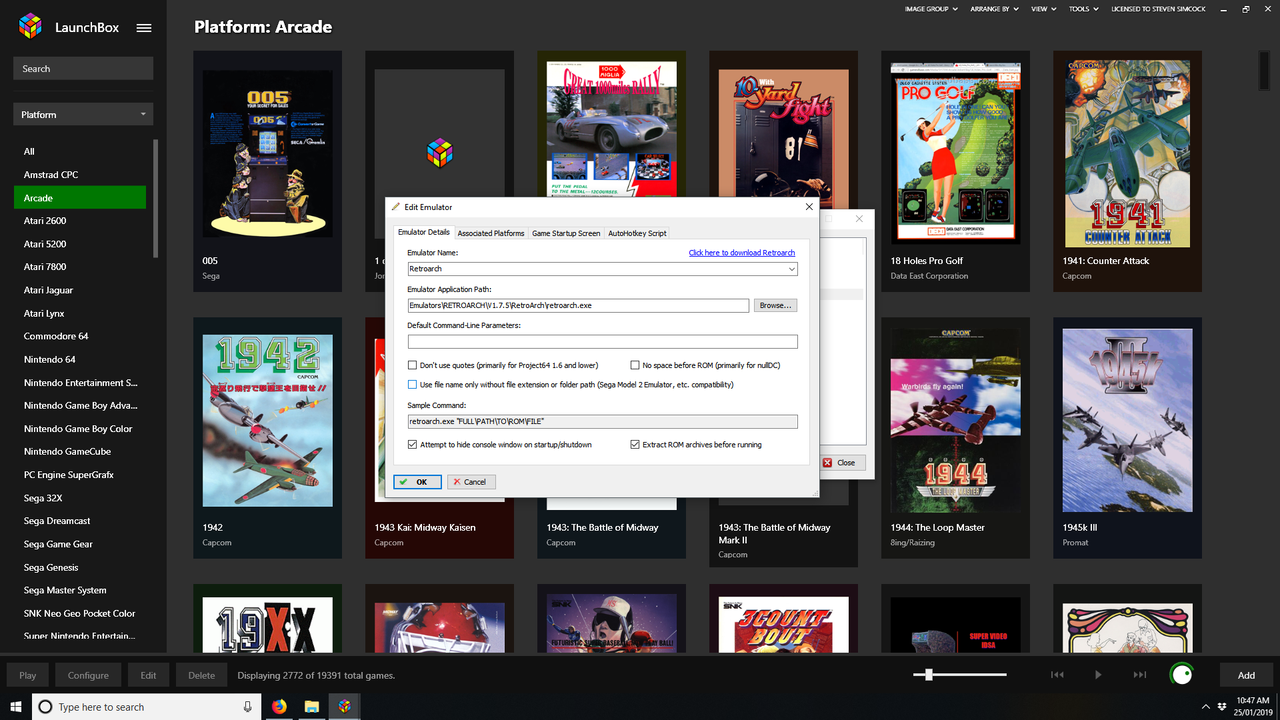Switch to AutoHotkey Script tab
Image resolution: width=1280 pixels, height=720 pixels.
pyautogui.click(x=637, y=233)
